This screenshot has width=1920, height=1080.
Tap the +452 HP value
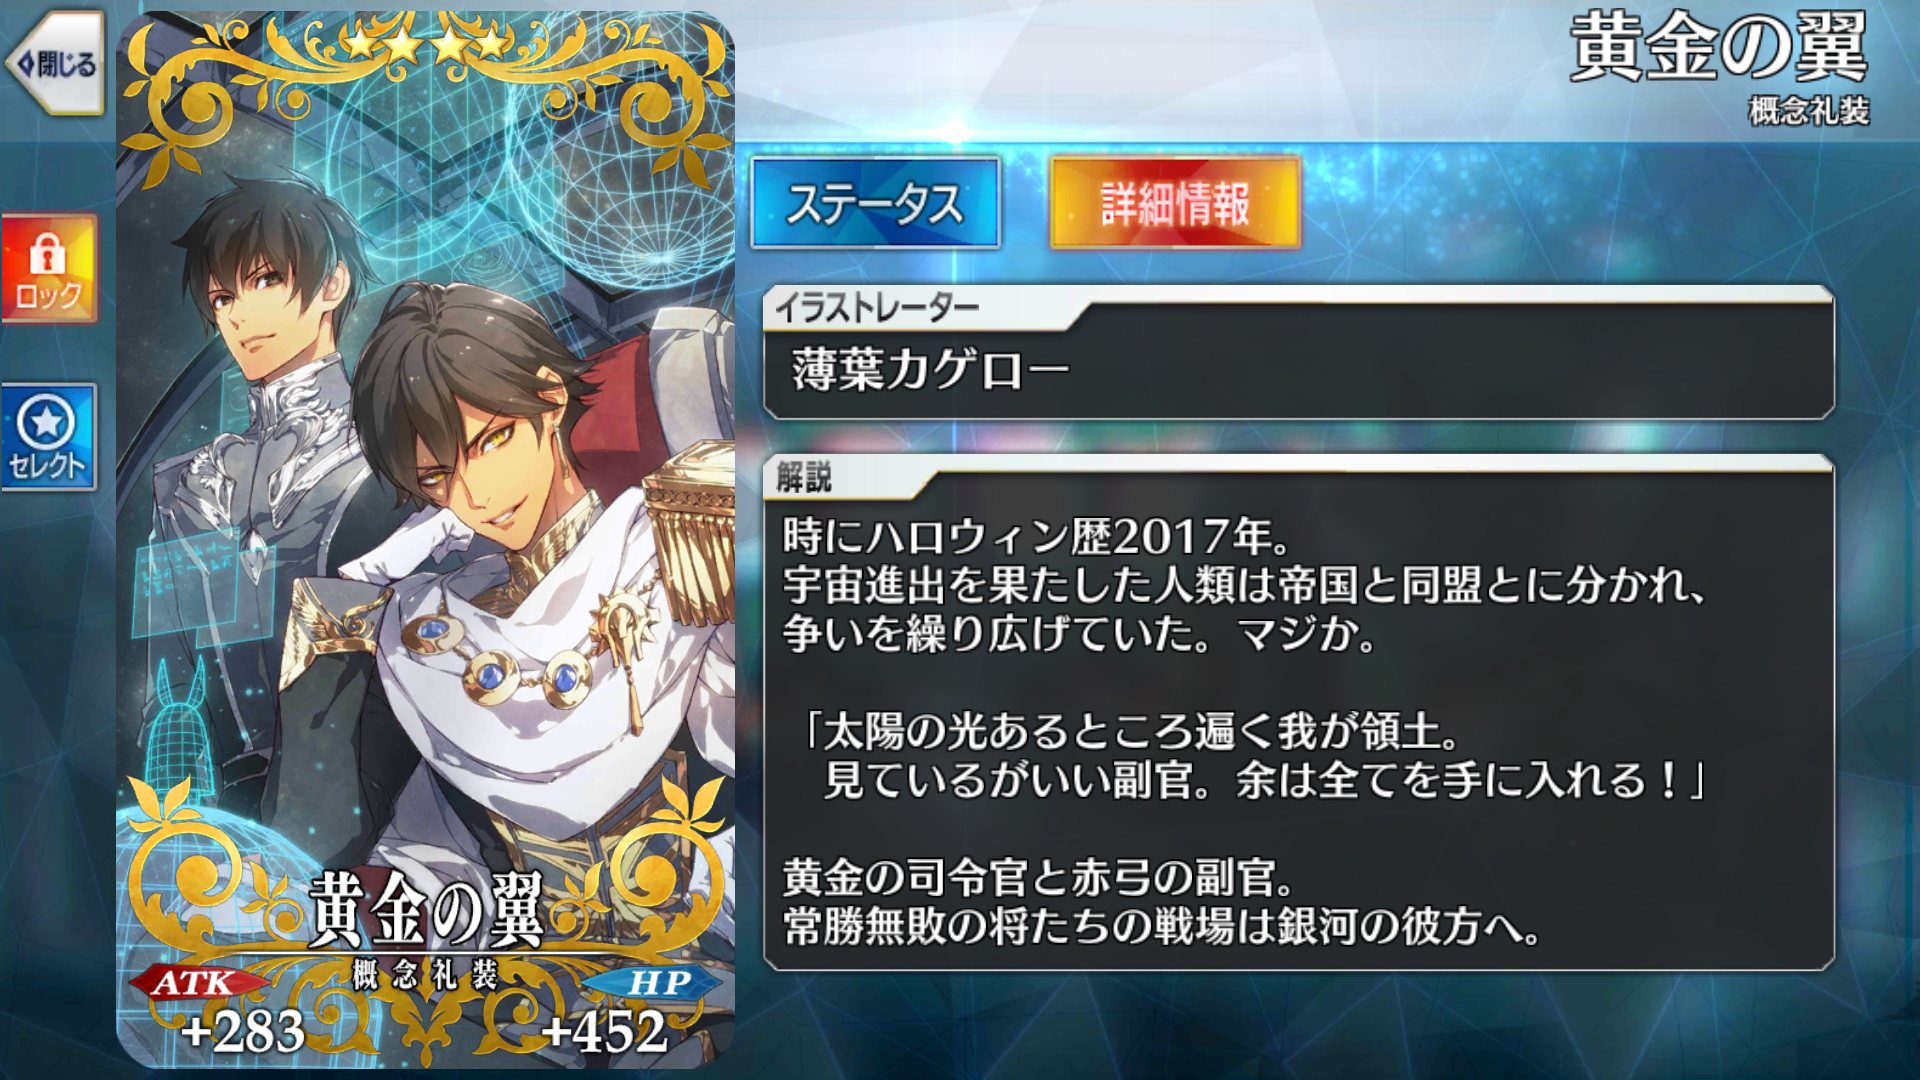(x=604, y=1031)
